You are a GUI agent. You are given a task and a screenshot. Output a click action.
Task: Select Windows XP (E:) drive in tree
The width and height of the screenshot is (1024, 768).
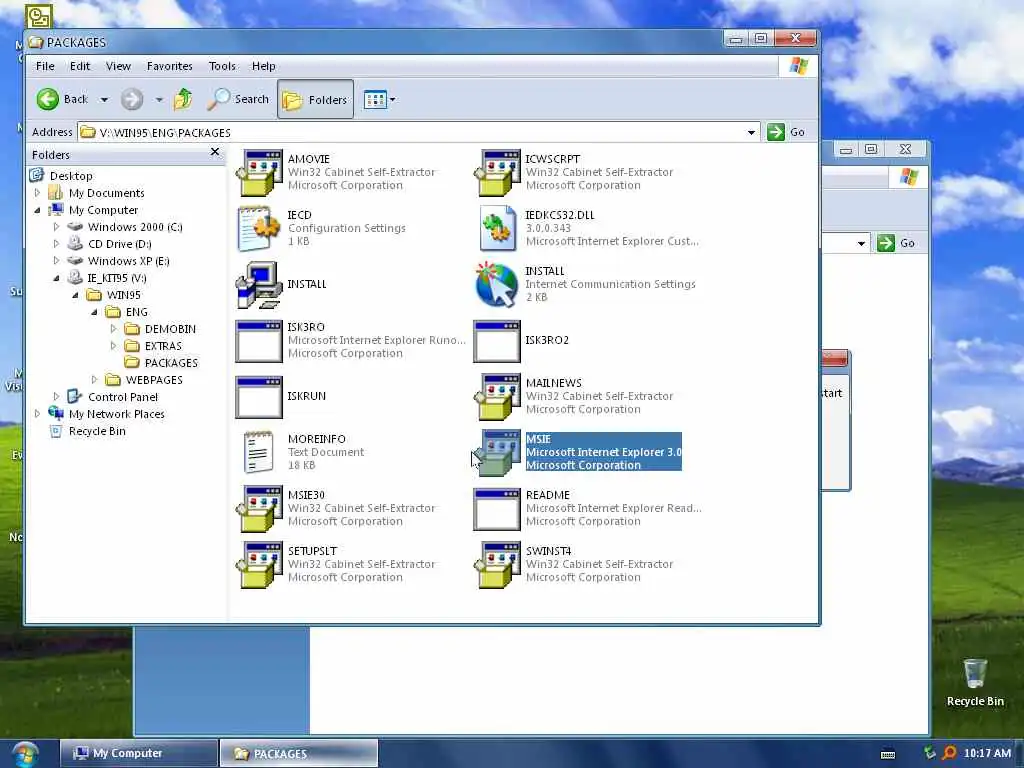pyautogui.click(x=128, y=261)
